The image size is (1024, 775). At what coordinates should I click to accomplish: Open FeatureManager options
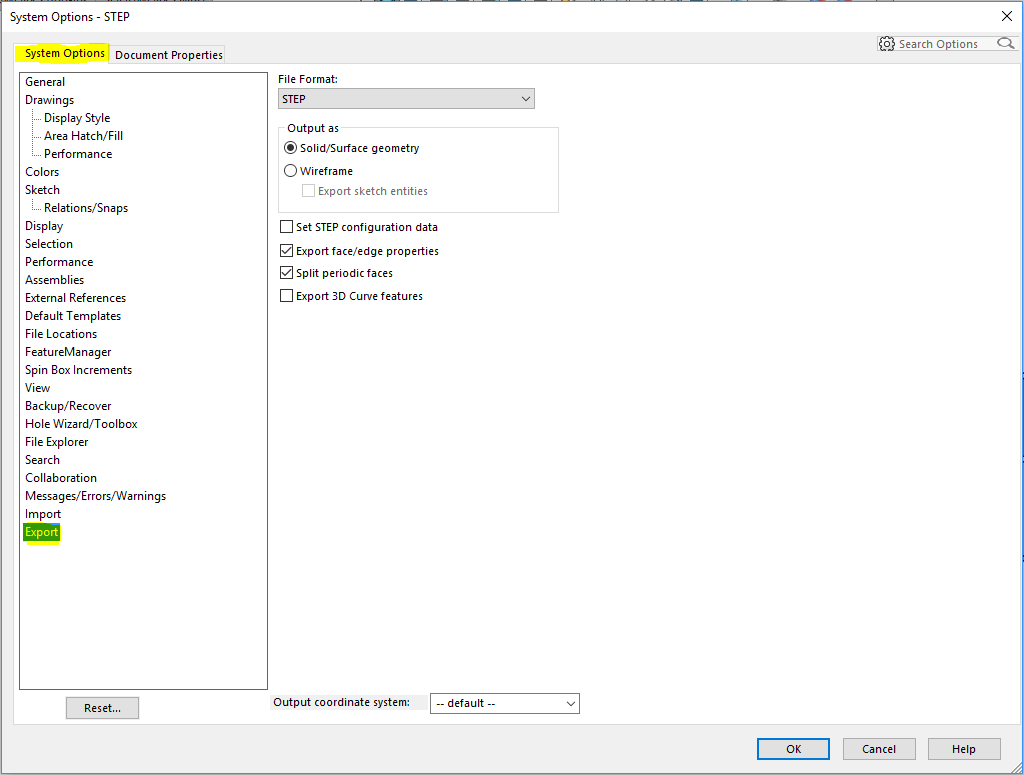point(69,352)
